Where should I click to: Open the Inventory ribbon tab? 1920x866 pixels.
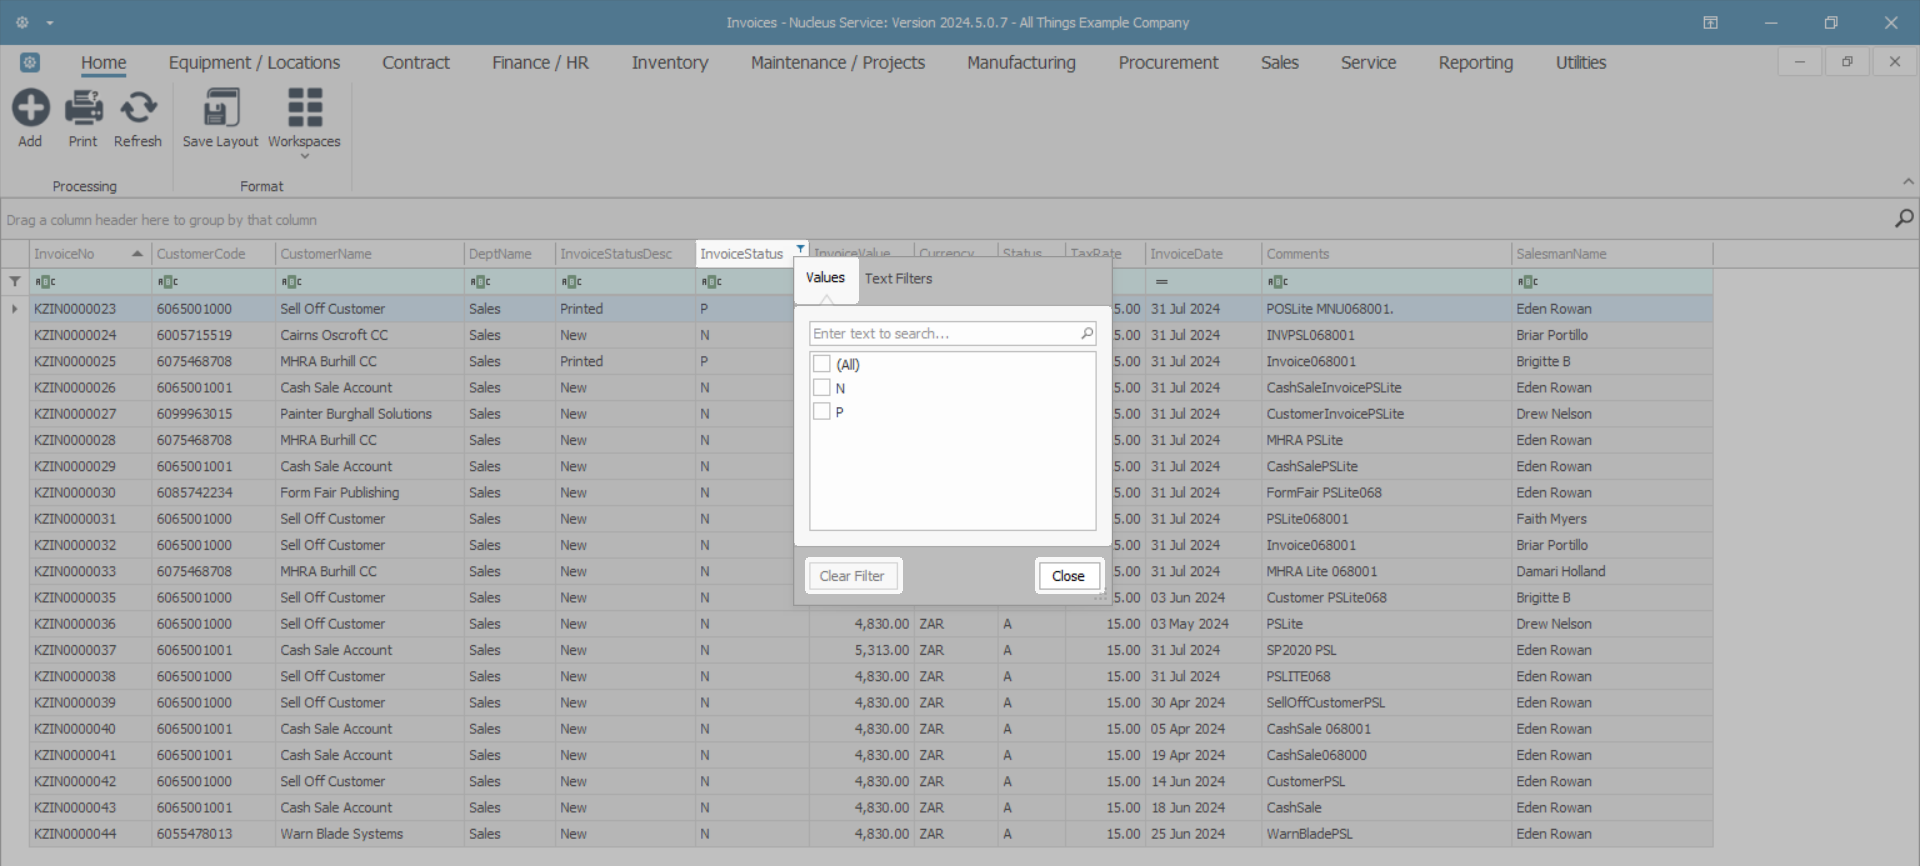(670, 62)
